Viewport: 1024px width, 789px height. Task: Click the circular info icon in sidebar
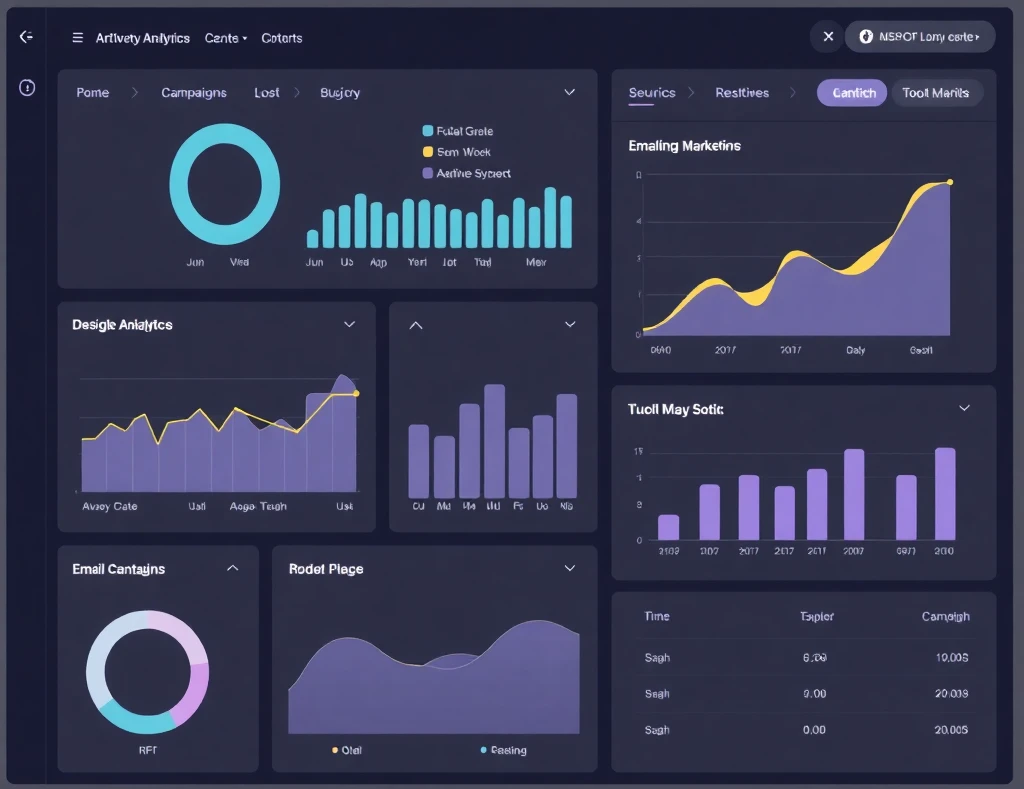click(27, 88)
